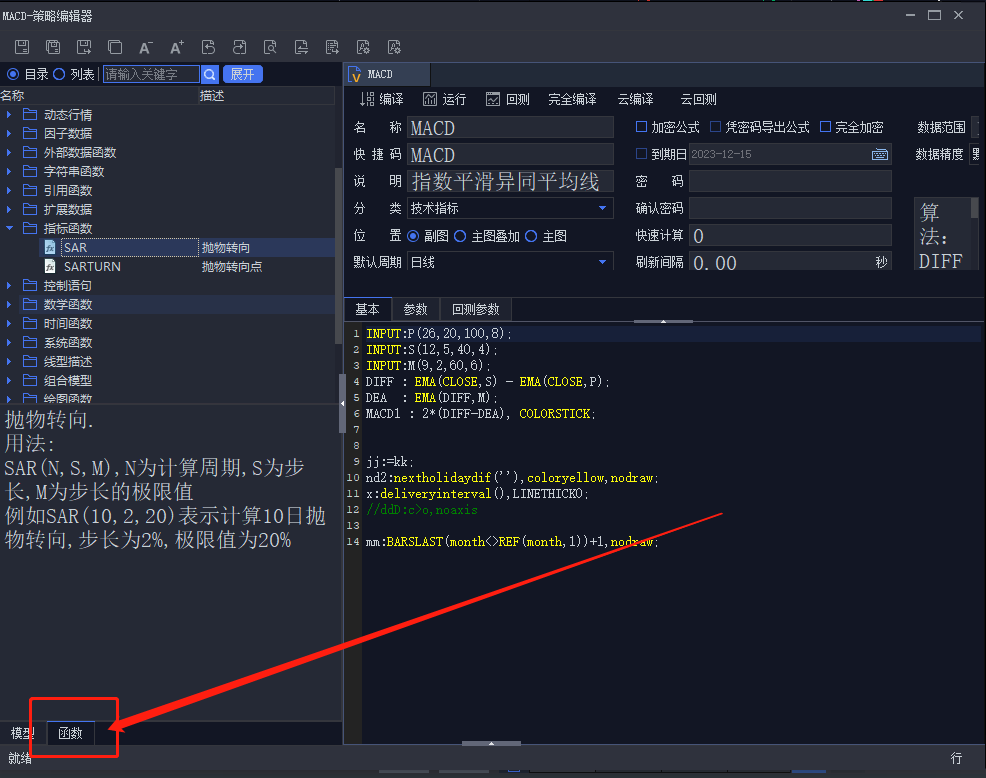986x778 pixels.
Task: Enable the 凭密码导出公式 checkbox
Action: pyautogui.click(x=716, y=127)
